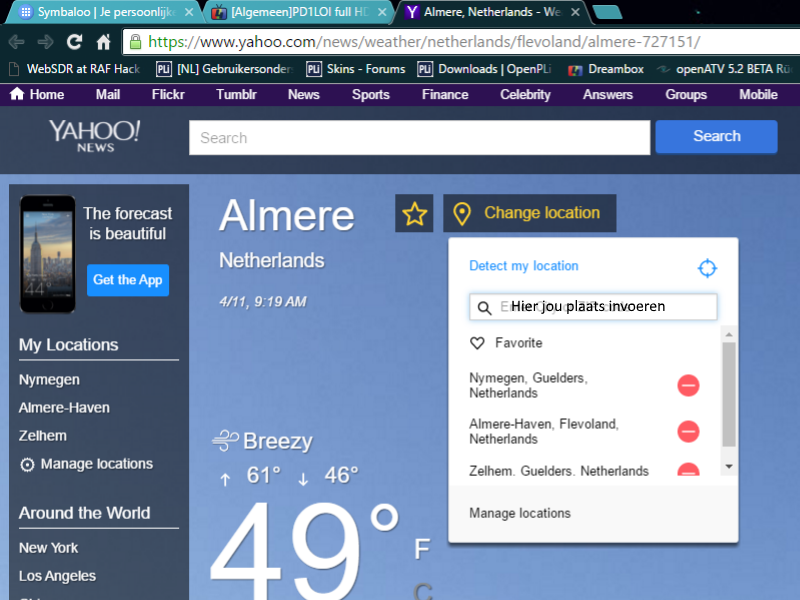This screenshot has height=600, width=800.
Task: Click the location list scrollbar thumb
Action: (729, 394)
